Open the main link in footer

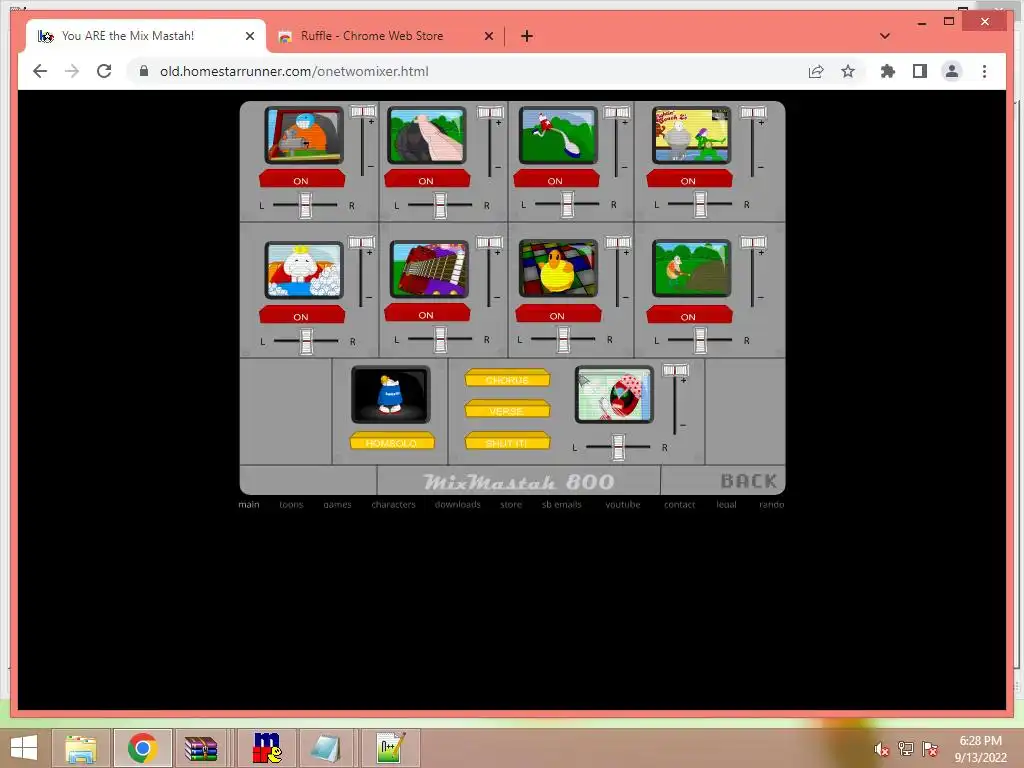[249, 504]
